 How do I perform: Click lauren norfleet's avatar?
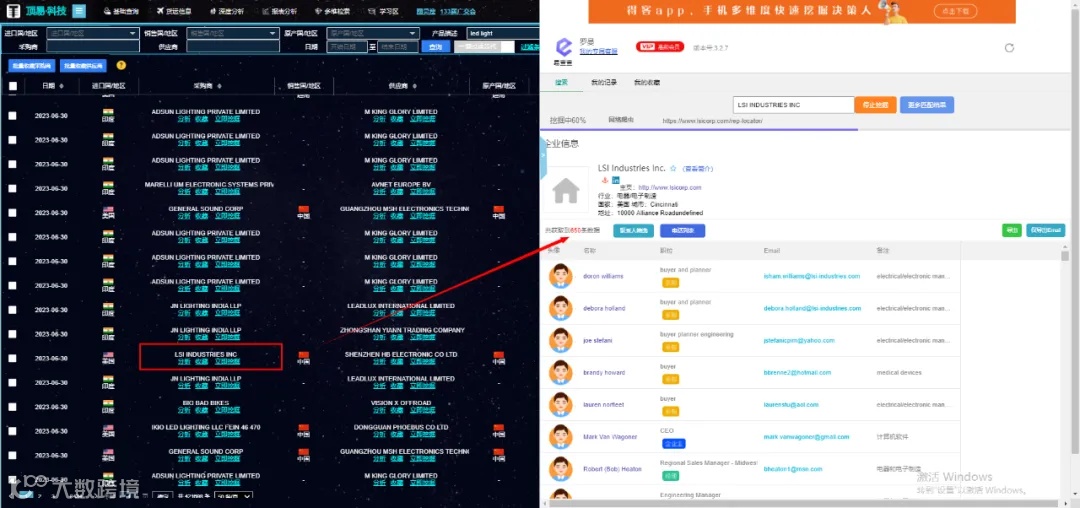(x=561, y=405)
